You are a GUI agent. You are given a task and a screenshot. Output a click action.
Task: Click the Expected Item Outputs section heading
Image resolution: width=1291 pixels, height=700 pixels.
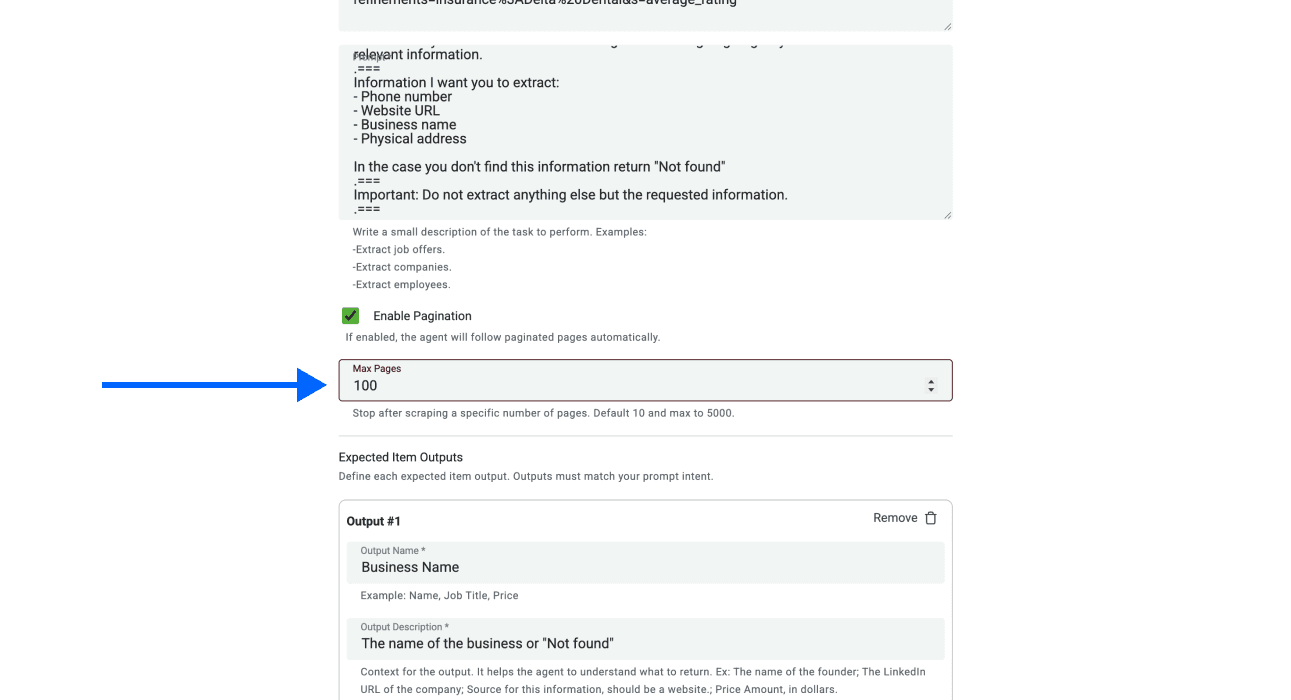[x=400, y=457]
